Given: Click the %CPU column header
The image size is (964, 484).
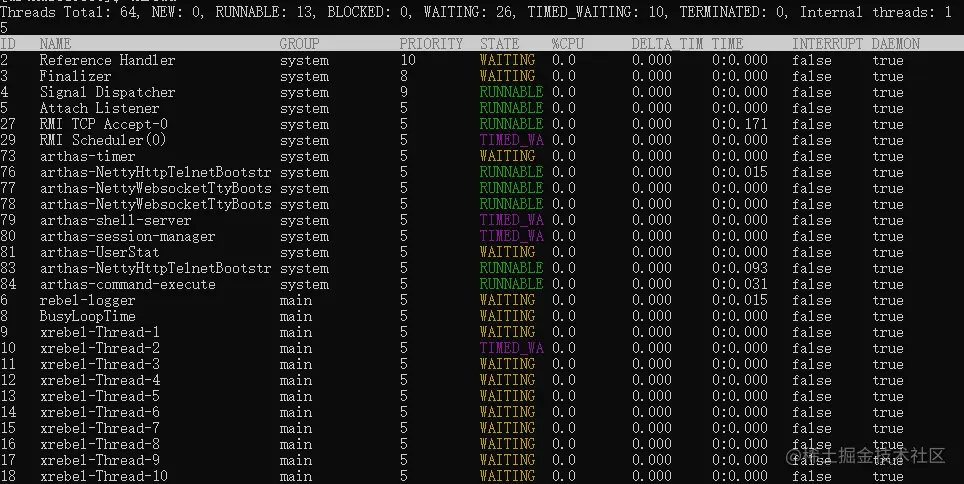Looking at the screenshot, I should point(567,44).
